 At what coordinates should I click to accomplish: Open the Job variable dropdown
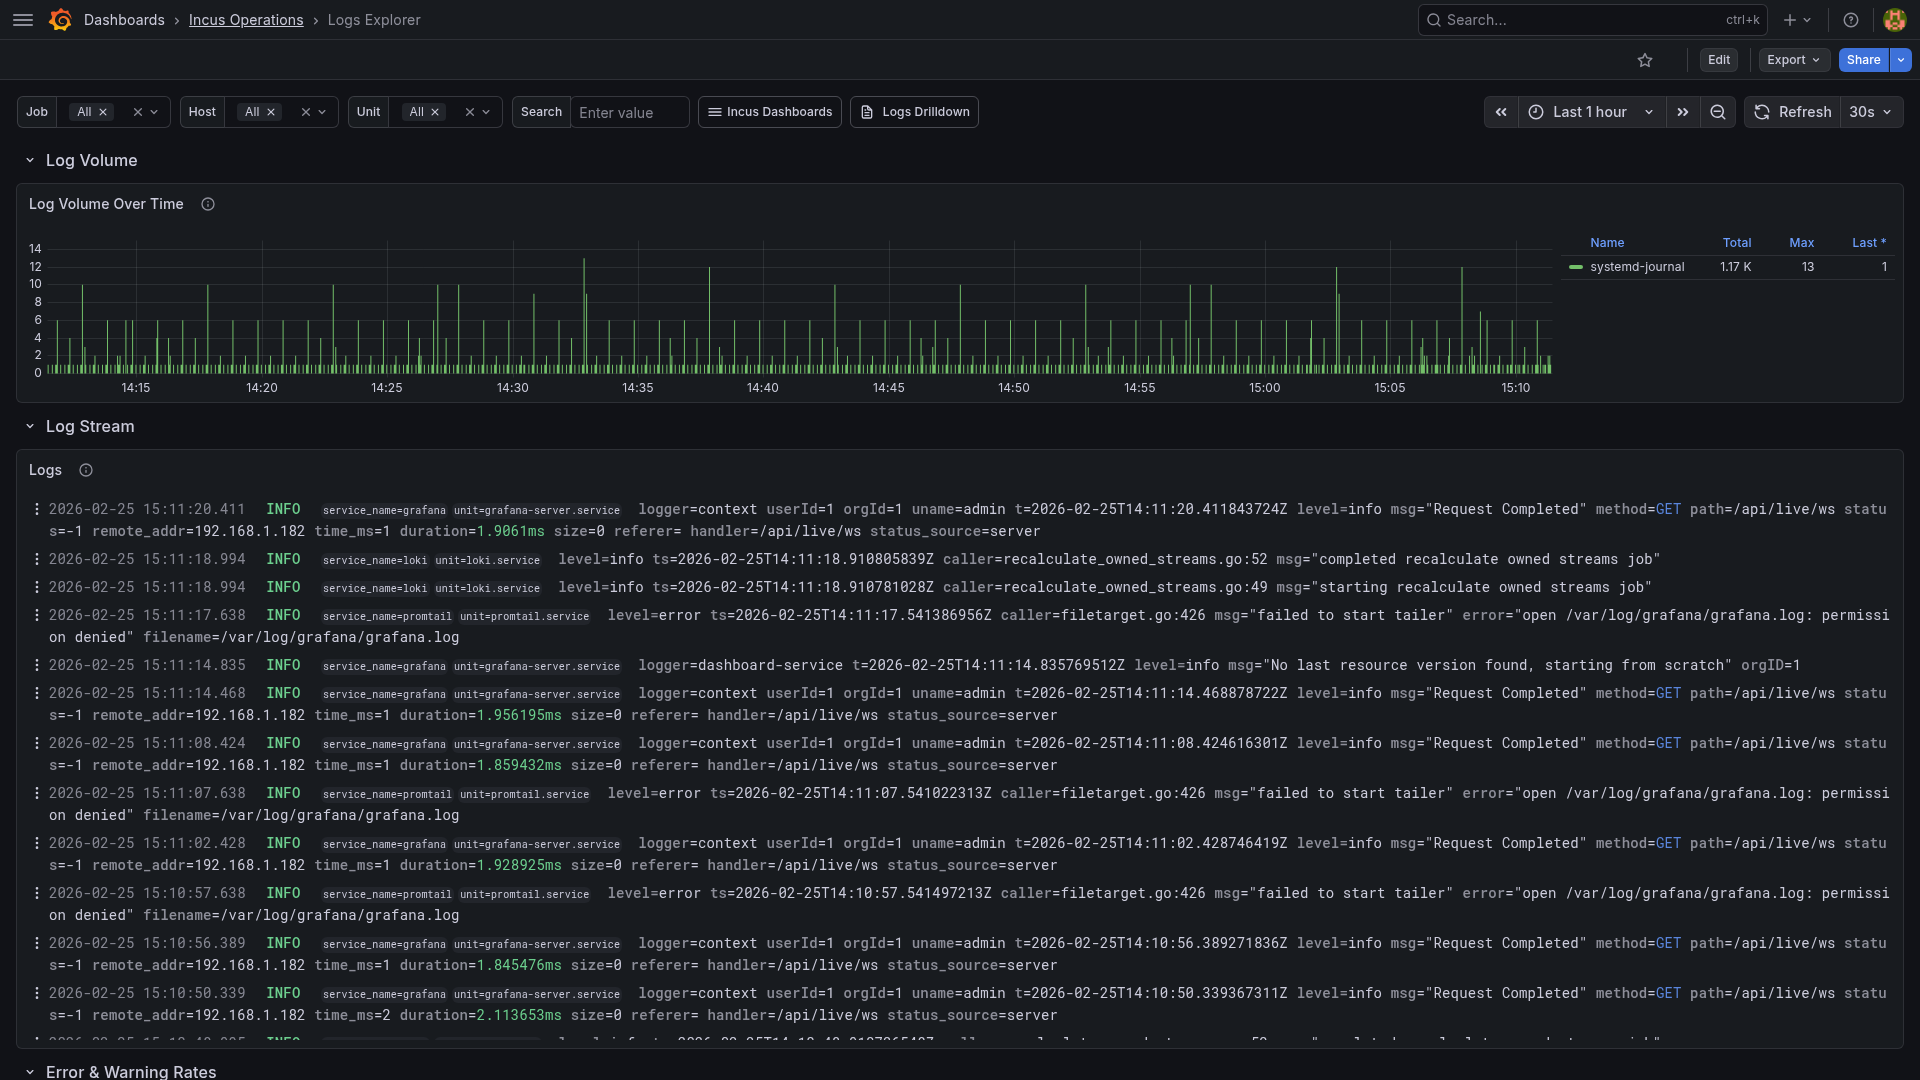pos(154,112)
